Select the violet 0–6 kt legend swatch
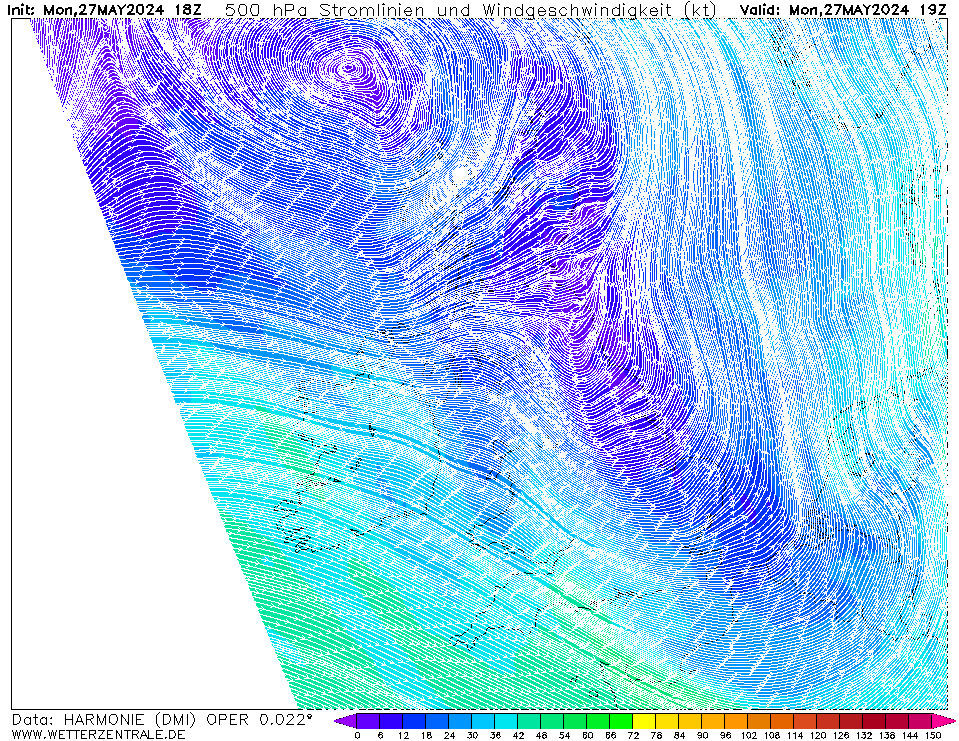This screenshot has height=741, width=959. [x=368, y=721]
